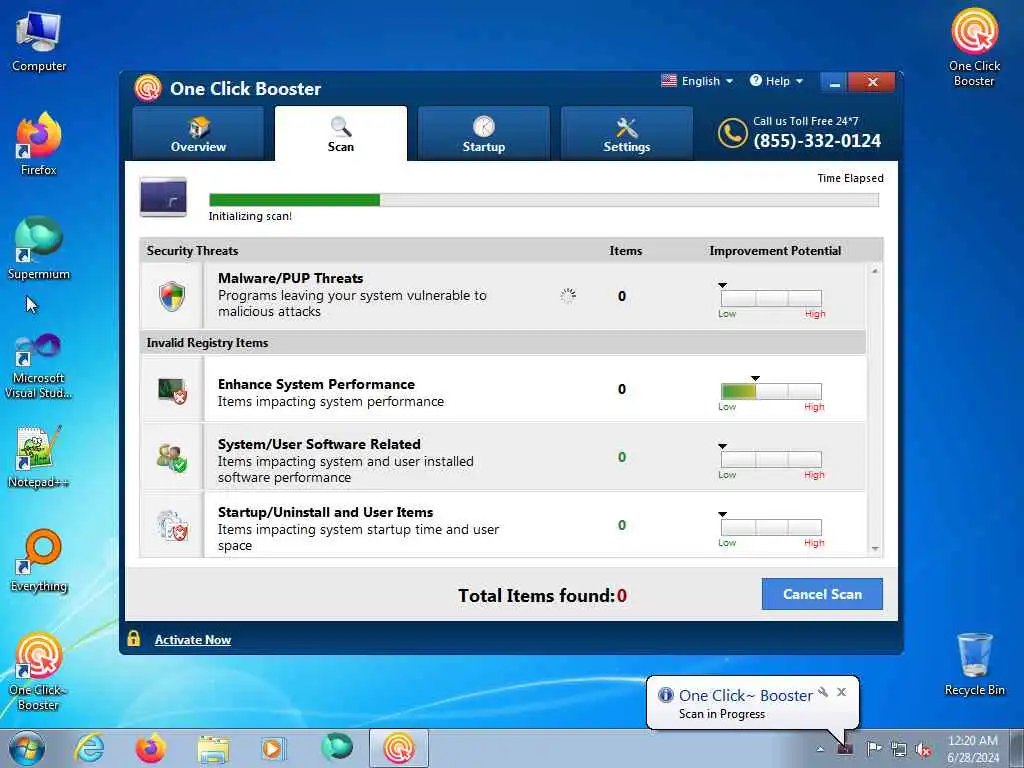Select the Malware/PUP Threats row title
This screenshot has height=768, width=1024.
pyautogui.click(x=291, y=278)
